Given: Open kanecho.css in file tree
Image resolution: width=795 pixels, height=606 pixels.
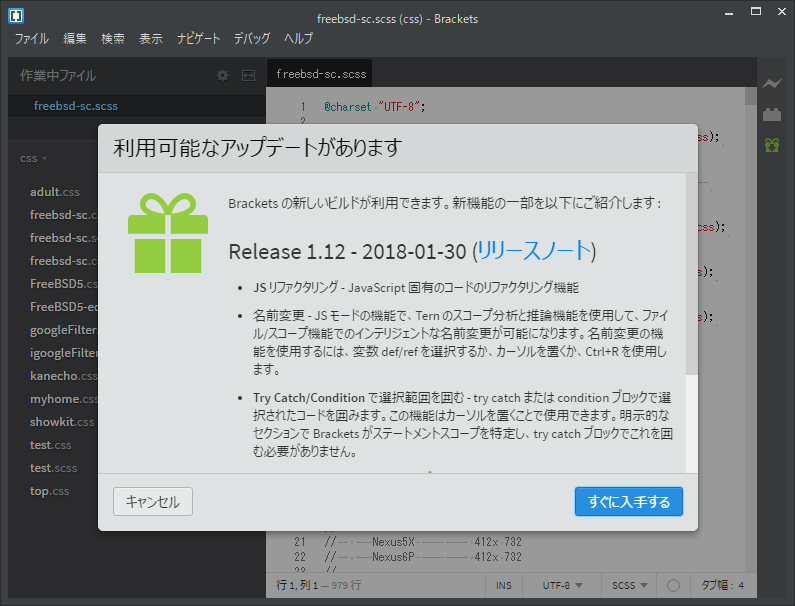Looking at the screenshot, I should pos(63,376).
